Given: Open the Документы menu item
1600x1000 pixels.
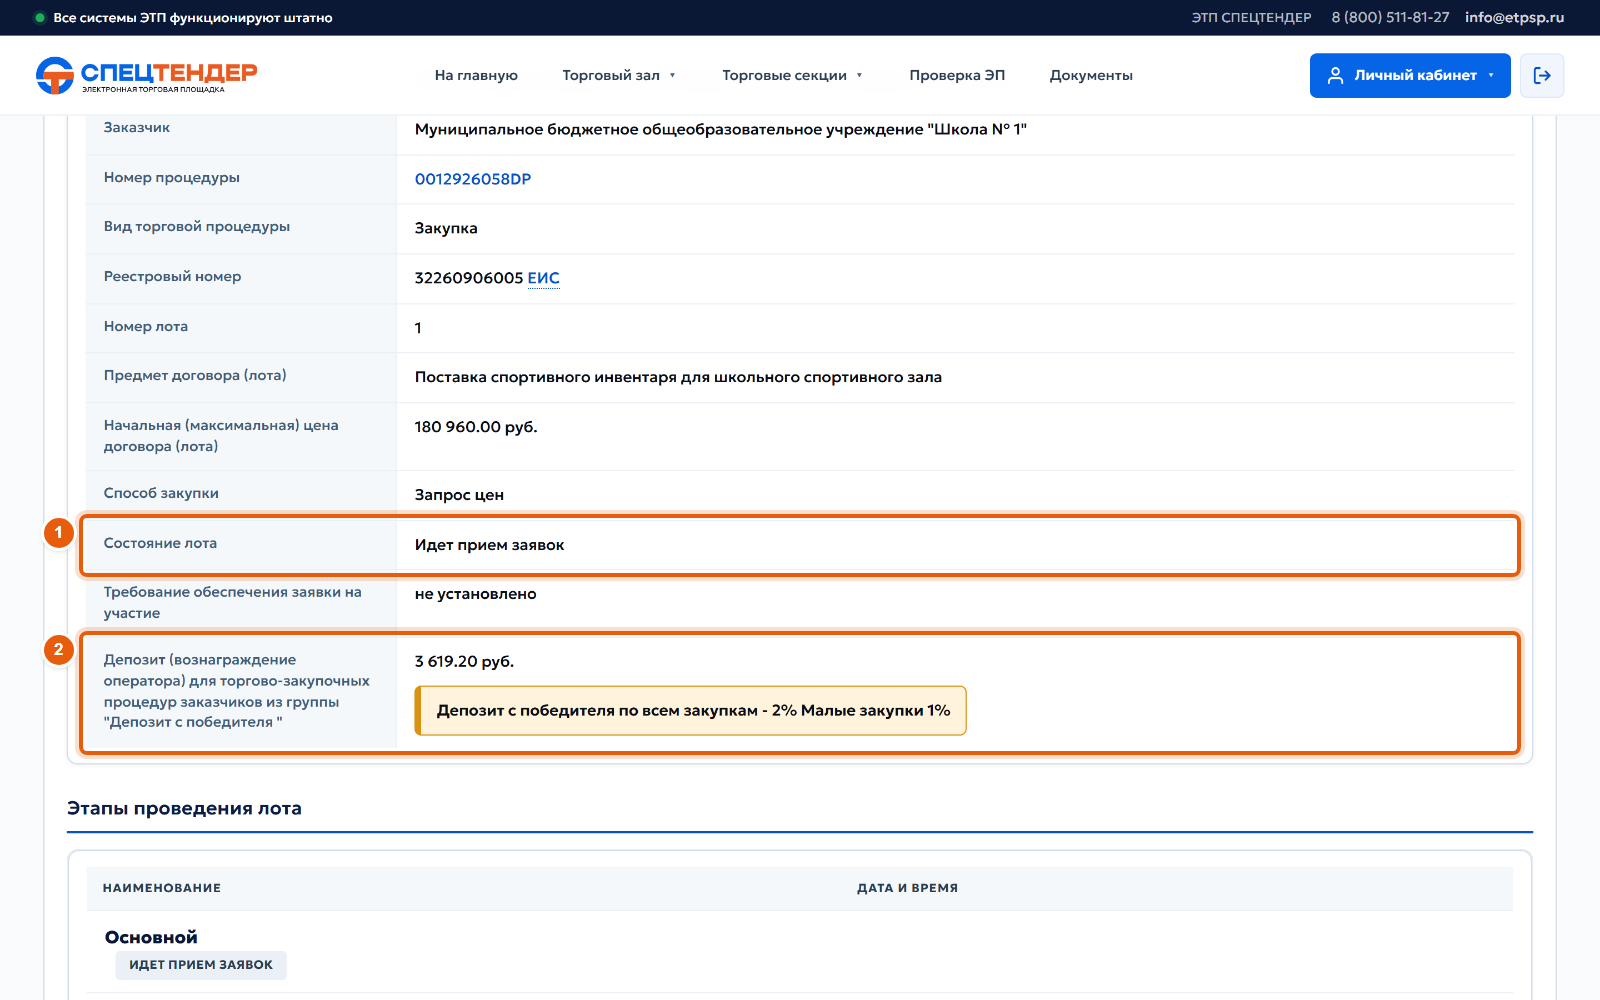Looking at the screenshot, I should 1091,75.
